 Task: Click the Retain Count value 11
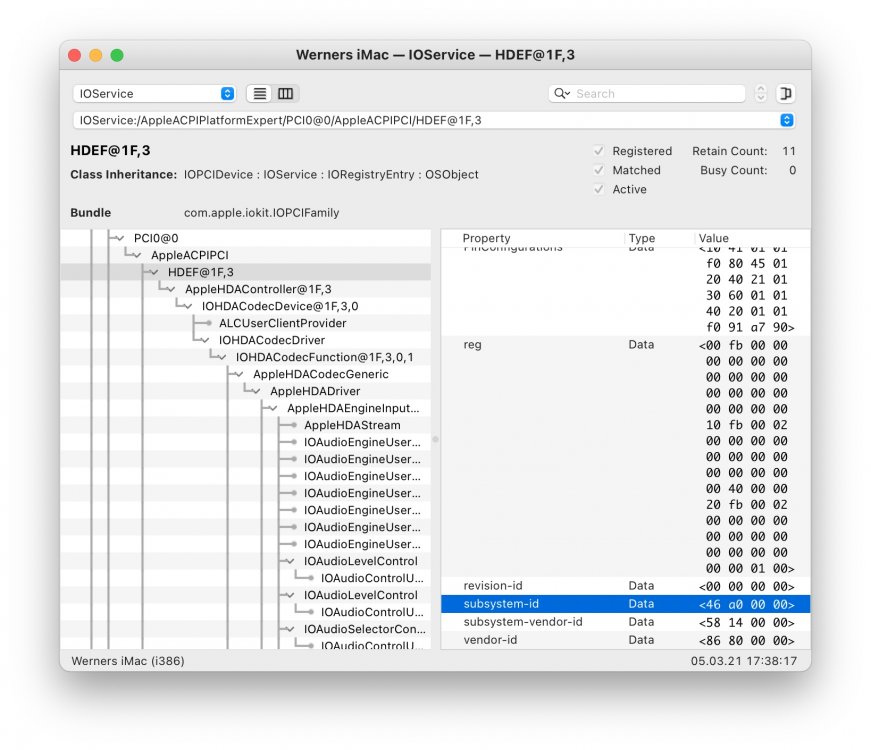point(789,151)
